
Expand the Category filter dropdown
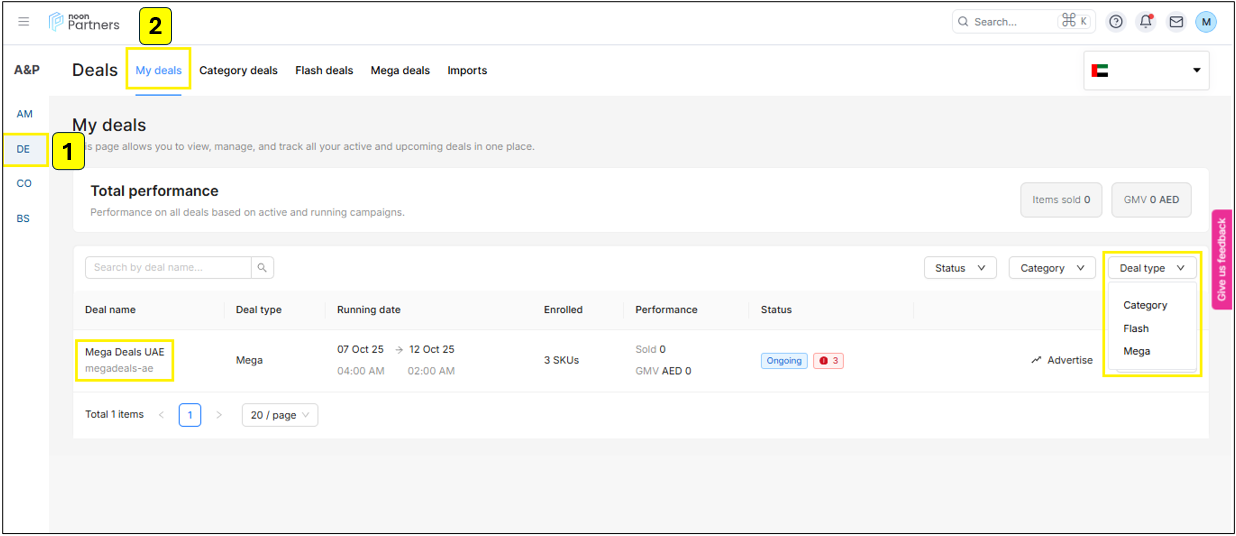(x=1051, y=268)
